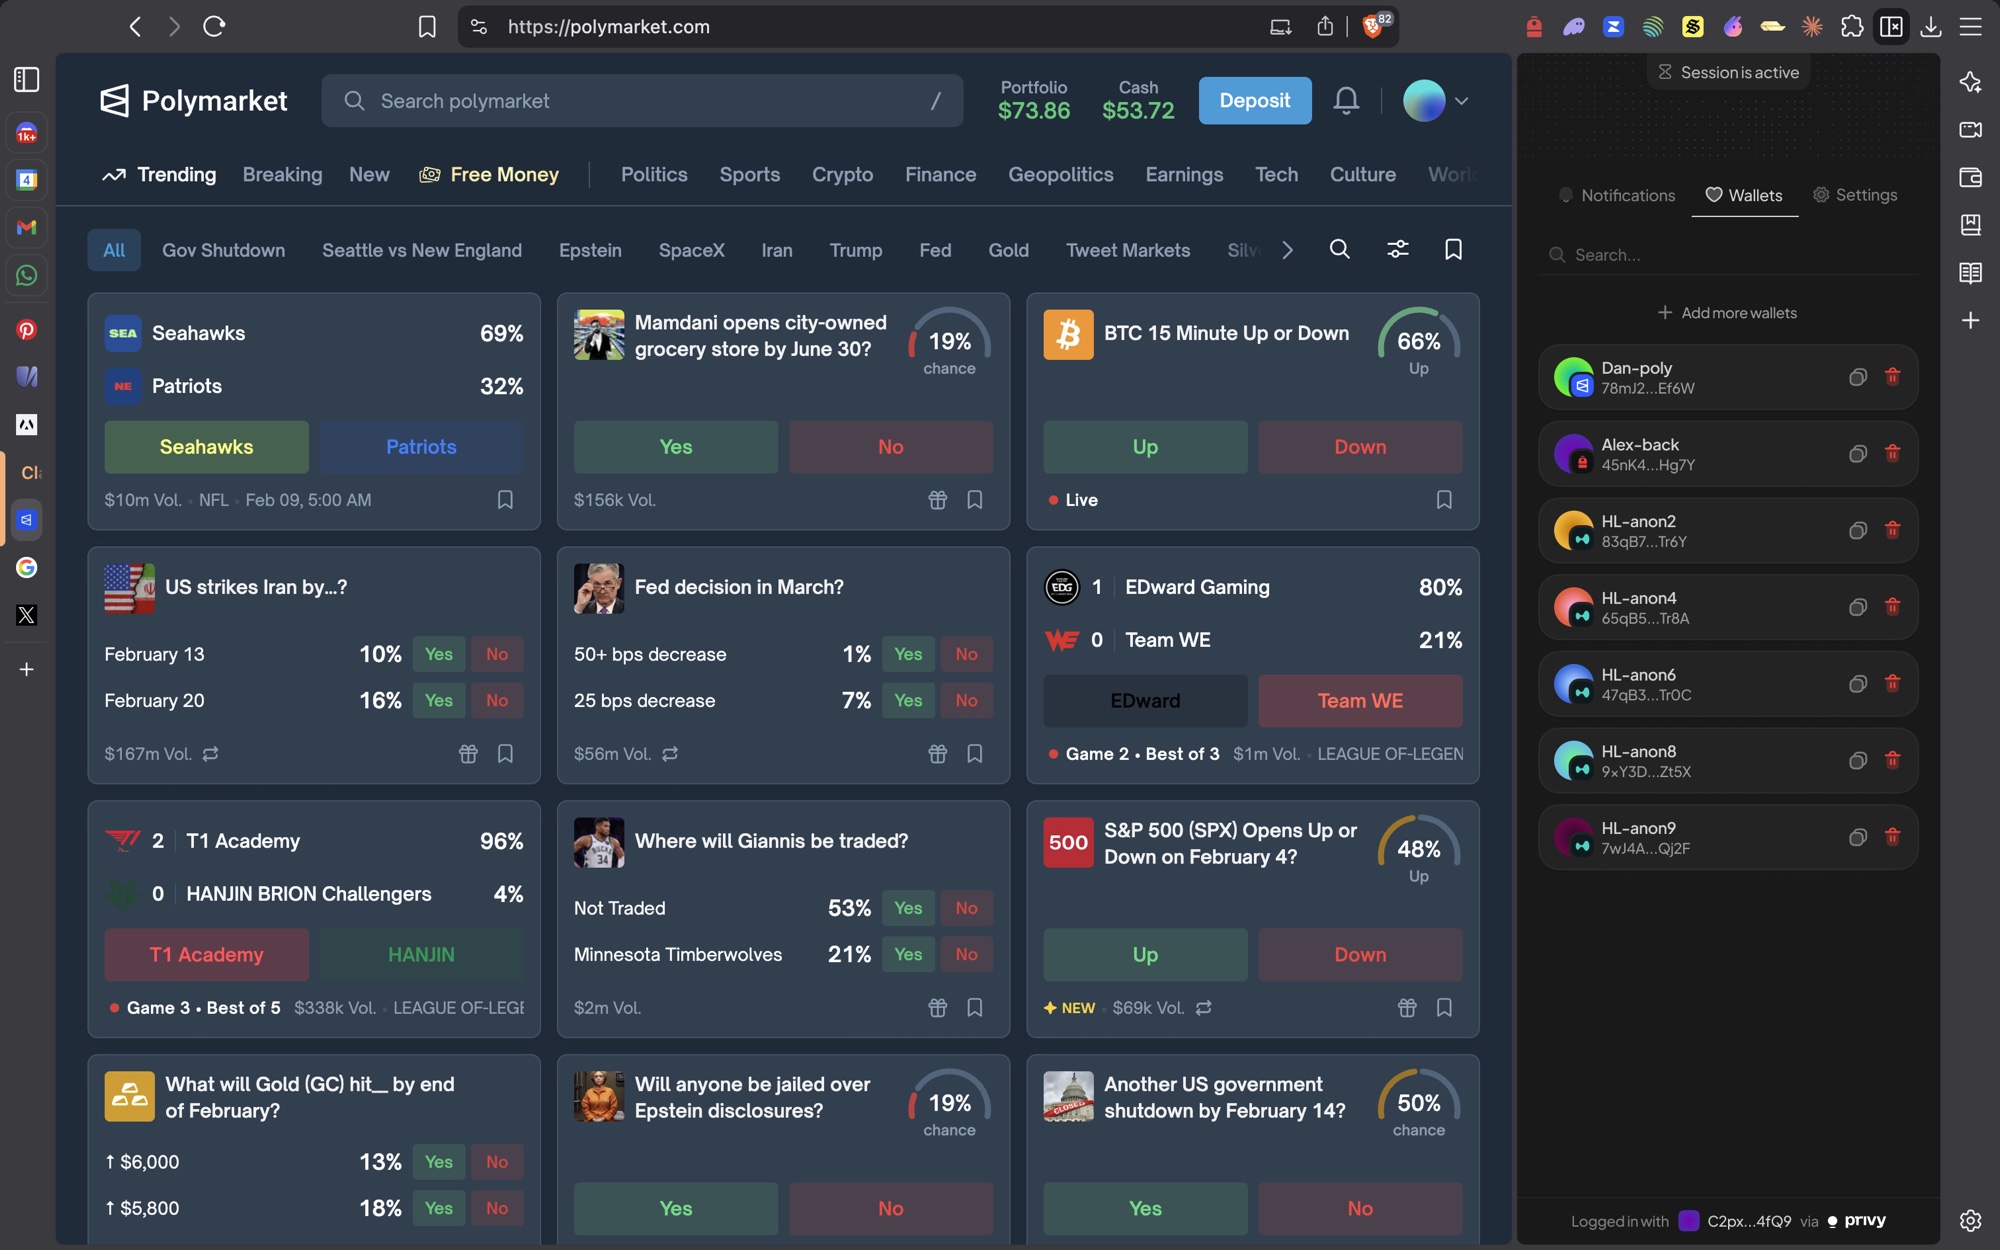Click Portfolio $73.86 balance
This screenshot has width=2000, height=1250.
pos(1034,100)
